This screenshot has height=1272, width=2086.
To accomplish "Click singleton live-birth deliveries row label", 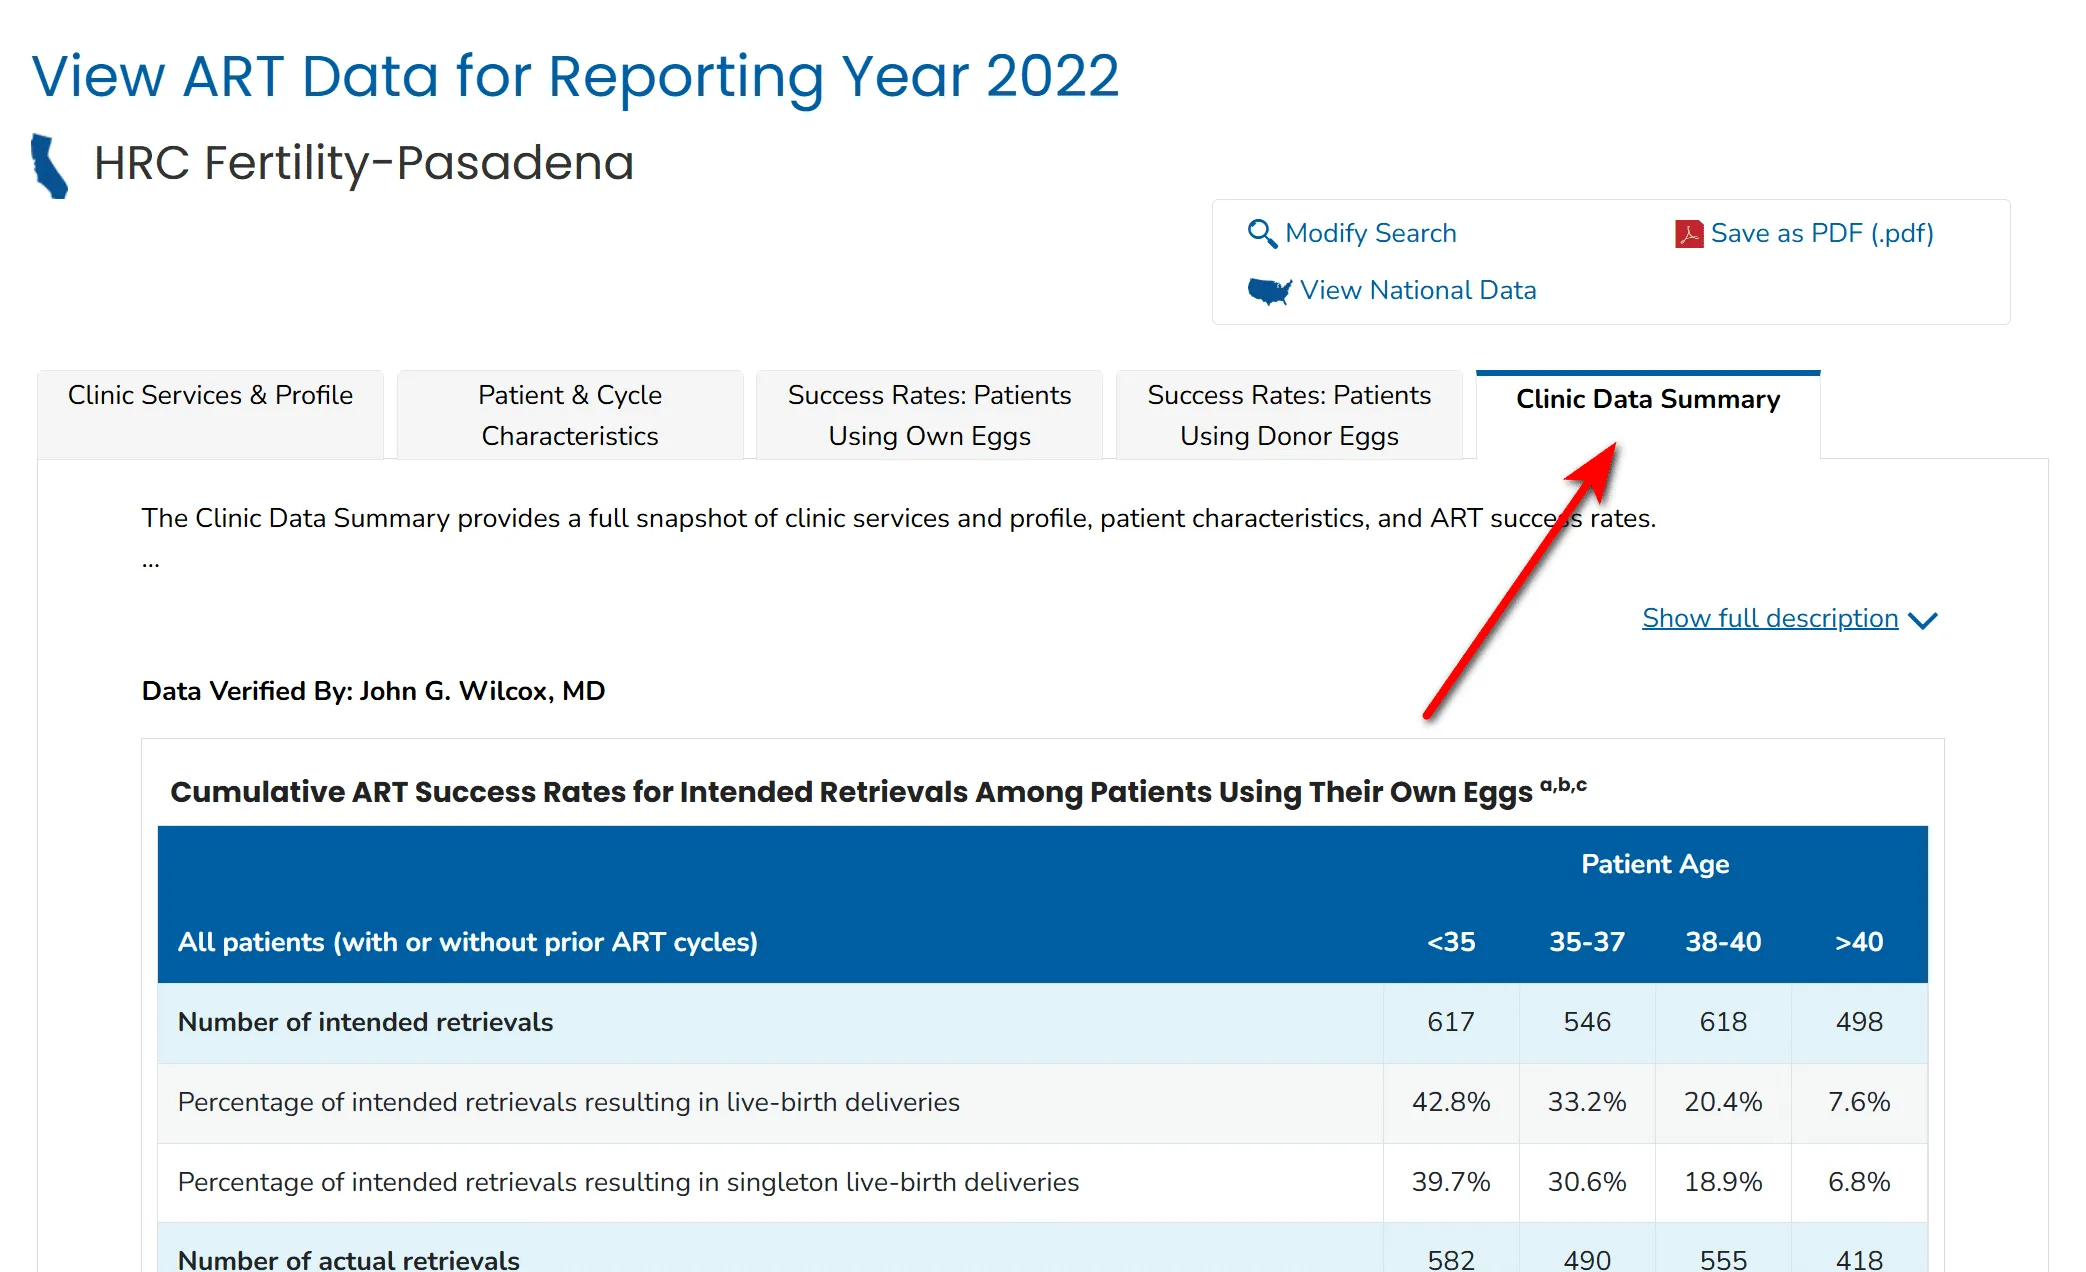I will (x=628, y=1182).
